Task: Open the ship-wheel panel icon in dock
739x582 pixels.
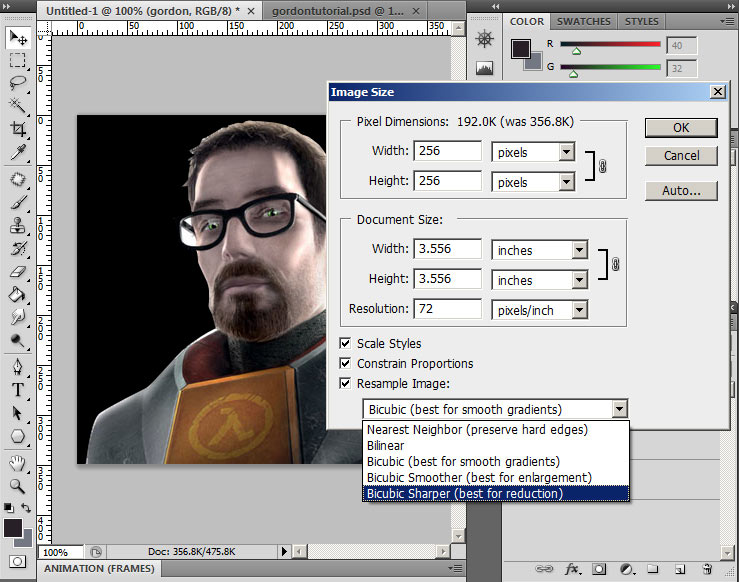Action: 484,39
